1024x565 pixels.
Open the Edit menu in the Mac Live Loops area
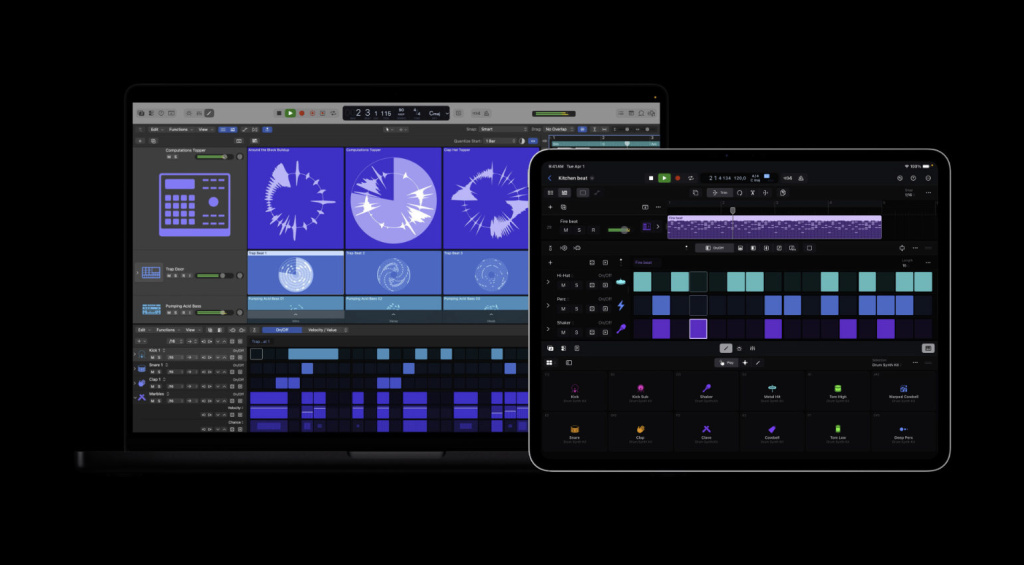[155, 129]
